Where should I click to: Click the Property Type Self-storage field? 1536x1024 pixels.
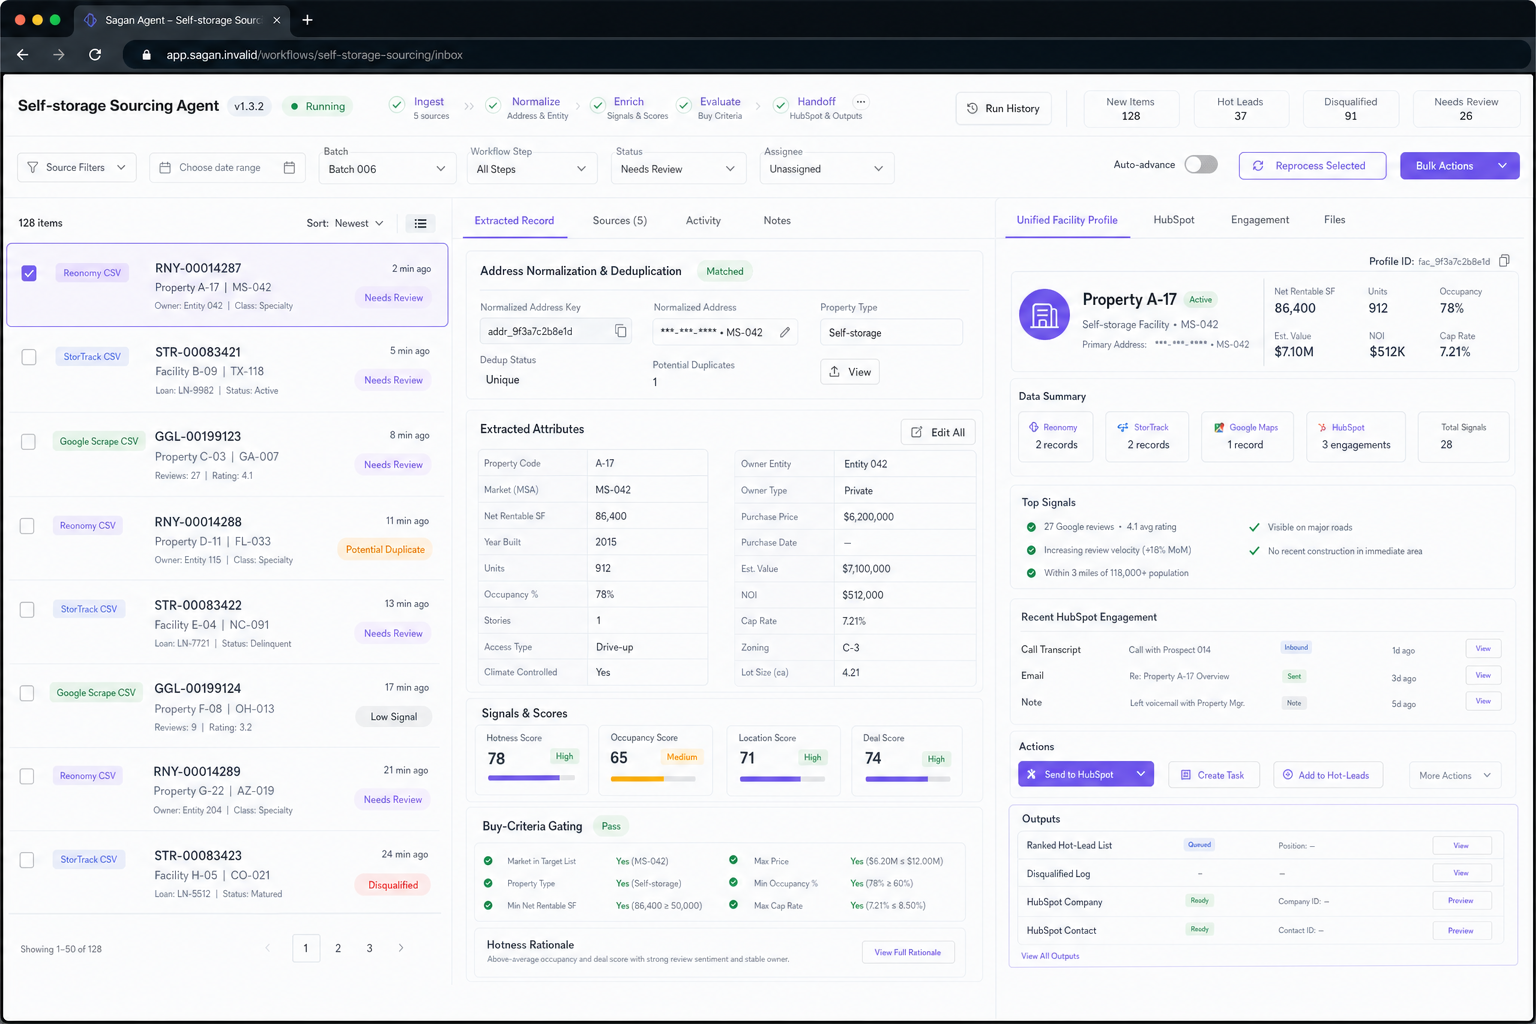point(891,332)
